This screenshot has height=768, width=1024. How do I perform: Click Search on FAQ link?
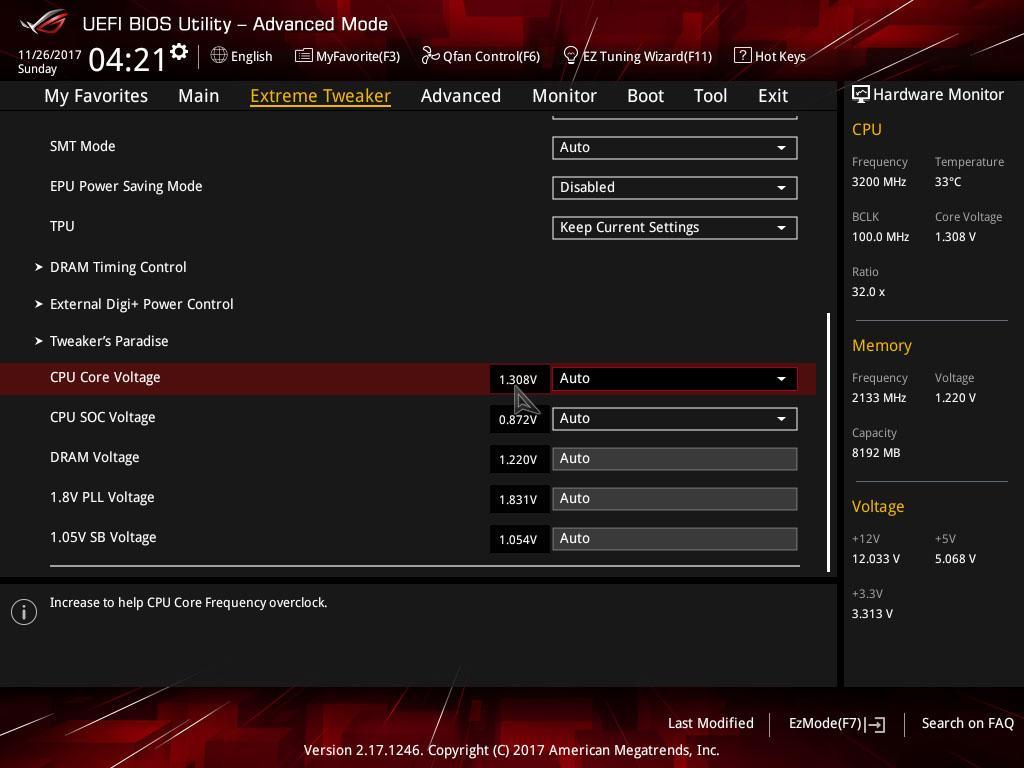pos(967,724)
